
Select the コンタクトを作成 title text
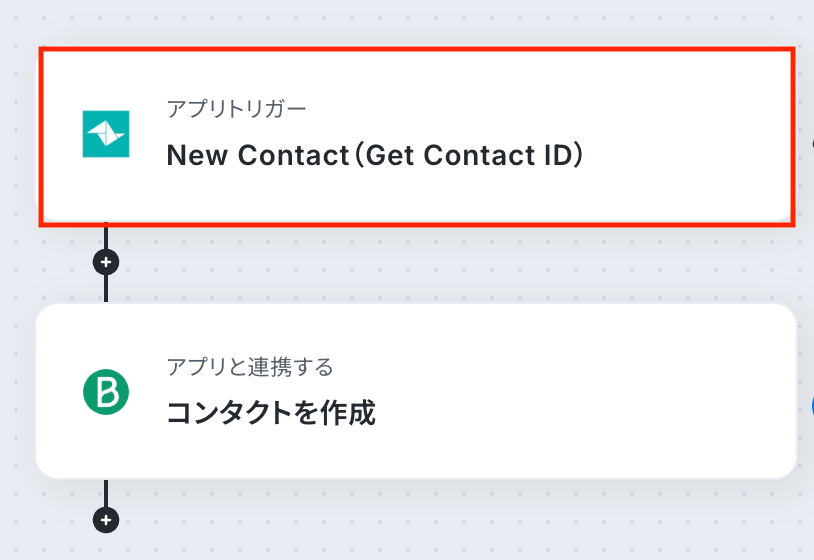pyautogui.click(x=270, y=413)
